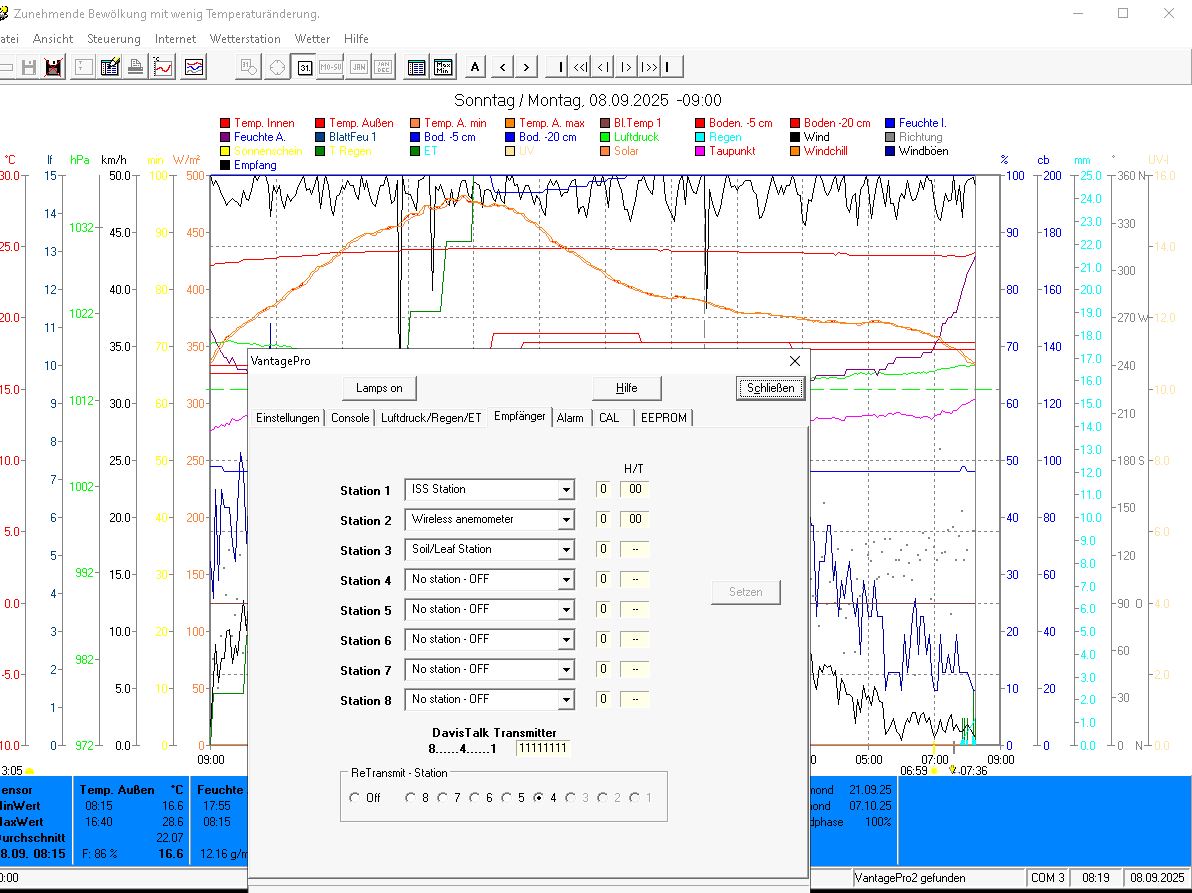Click the green Luftdruck legend color swatch
Viewport: 1192px width, 893px height.
(605, 137)
